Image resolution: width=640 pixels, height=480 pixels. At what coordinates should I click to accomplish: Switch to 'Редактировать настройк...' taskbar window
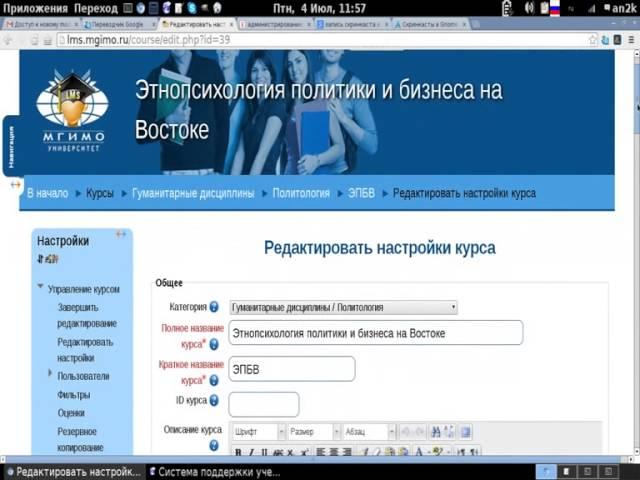click(x=73, y=472)
